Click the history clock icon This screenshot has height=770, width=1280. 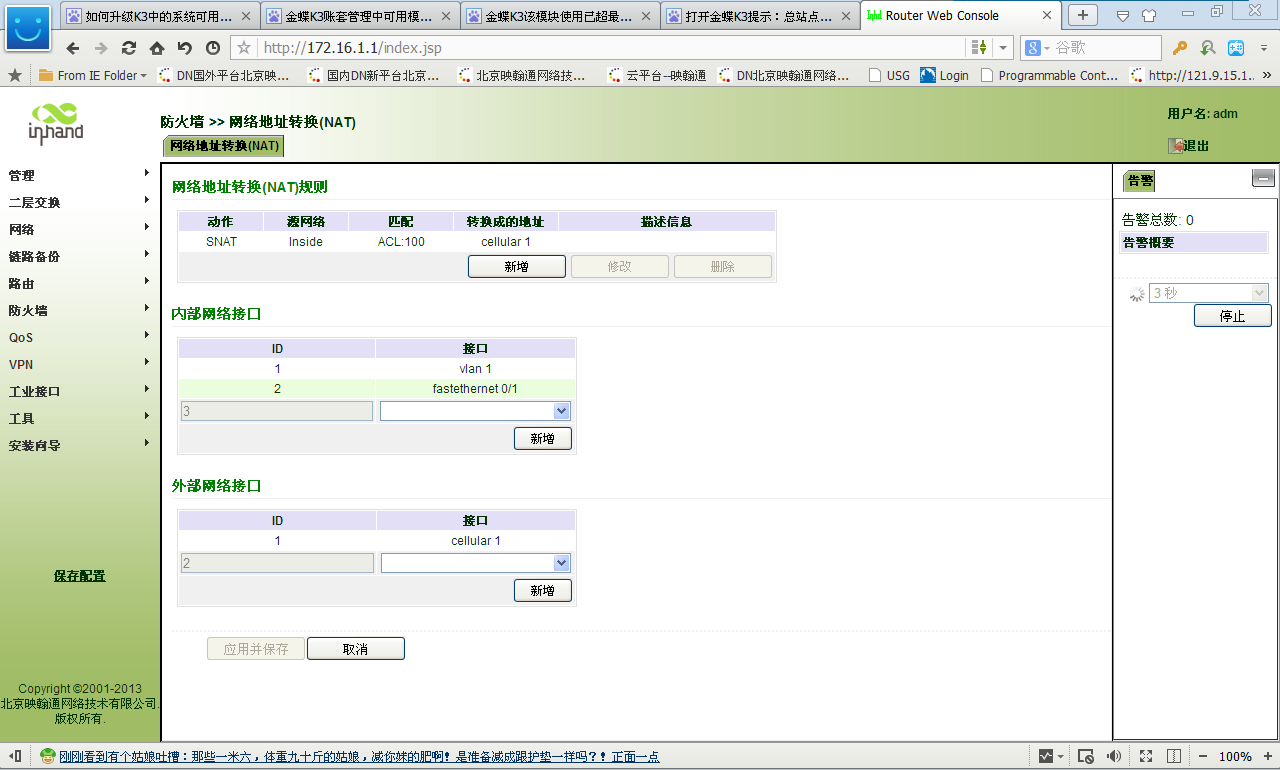tap(213, 48)
